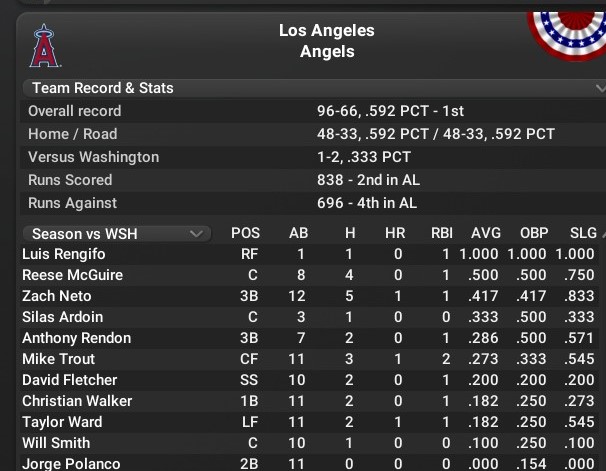This screenshot has width=606, height=471.
Task: Click the Los Angeles Angels team logo
Action: click(x=45, y=46)
